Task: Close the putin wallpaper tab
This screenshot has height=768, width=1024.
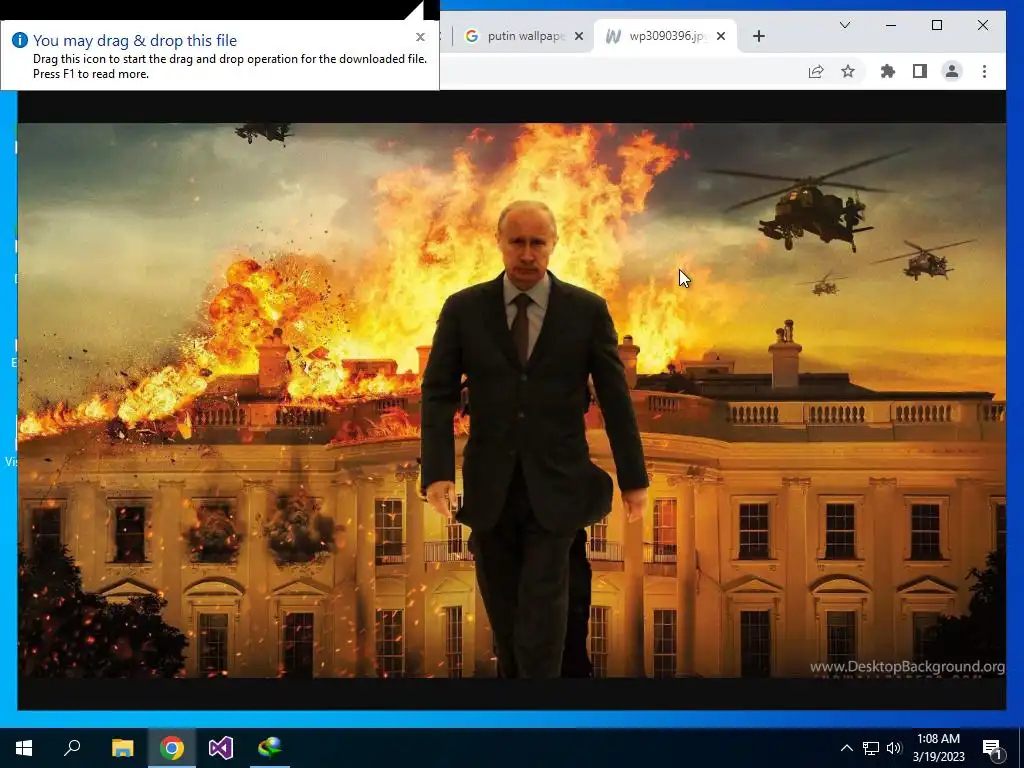Action: pos(579,36)
